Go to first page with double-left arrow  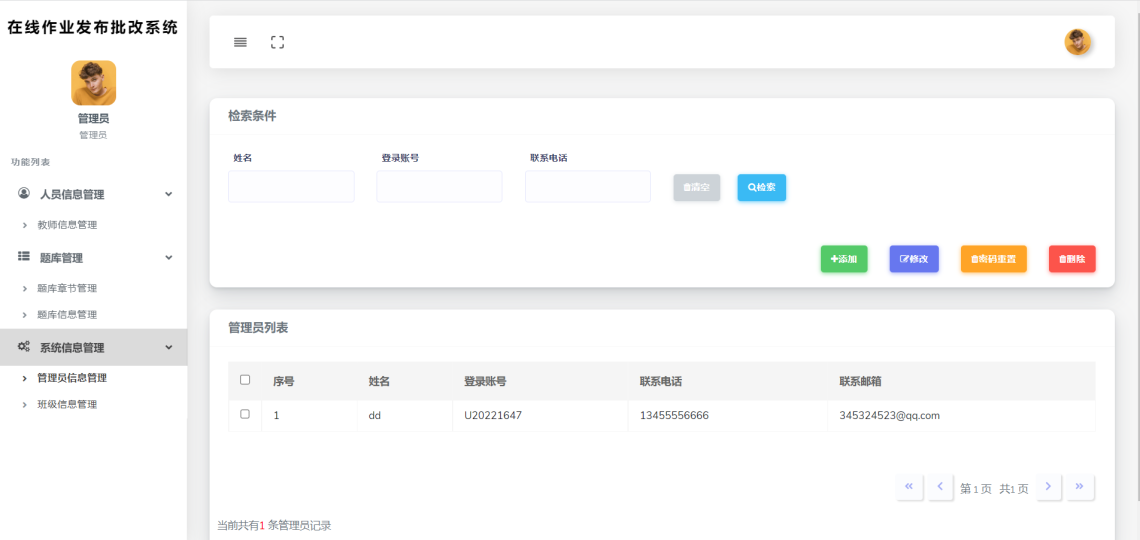tap(910, 487)
